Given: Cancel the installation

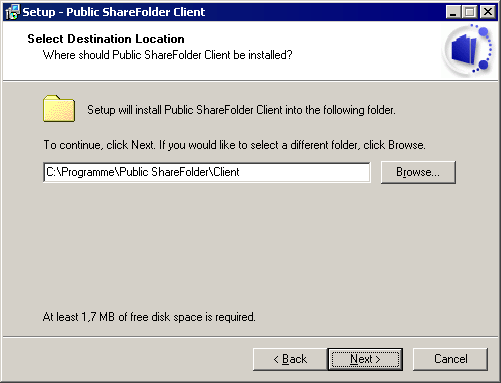Looking at the screenshot, I should click(x=450, y=359).
